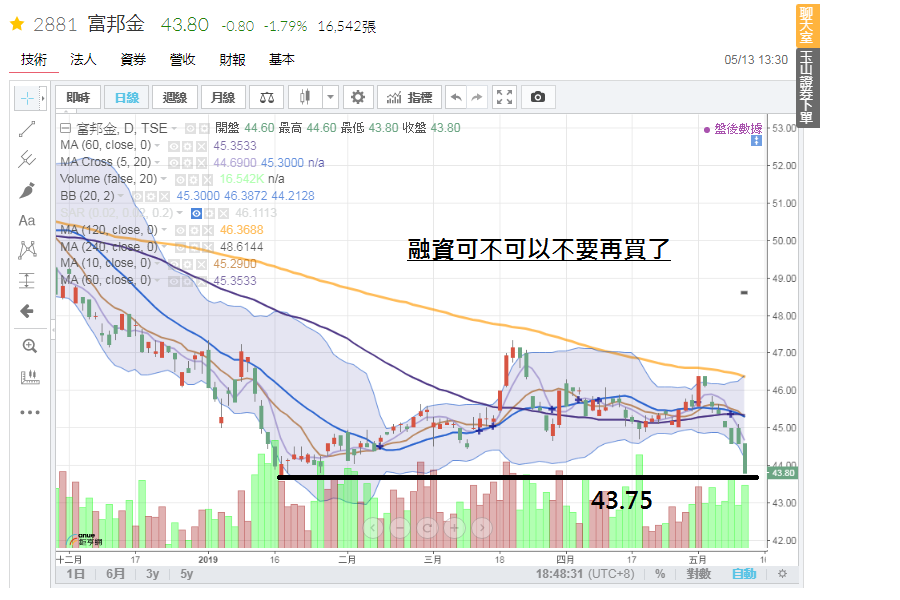Switch to the 技術 tab
Viewport: 900px width, 600px height.
point(34,60)
